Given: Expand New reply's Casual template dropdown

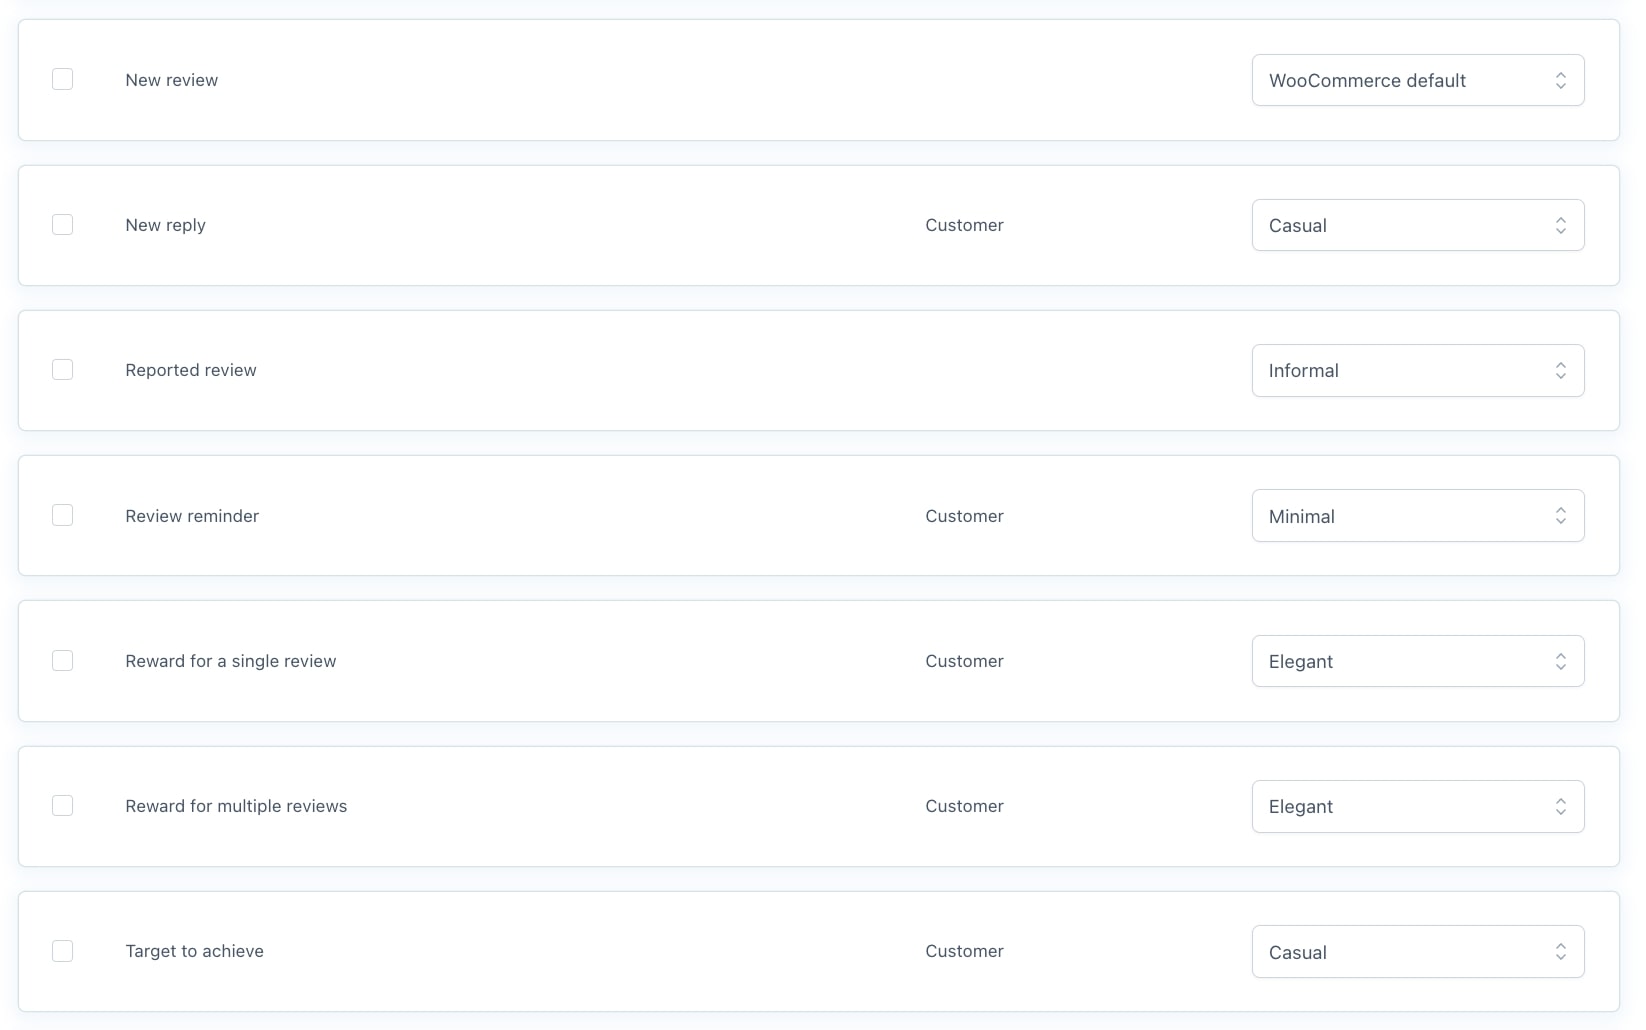Looking at the screenshot, I should pyautogui.click(x=1417, y=225).
